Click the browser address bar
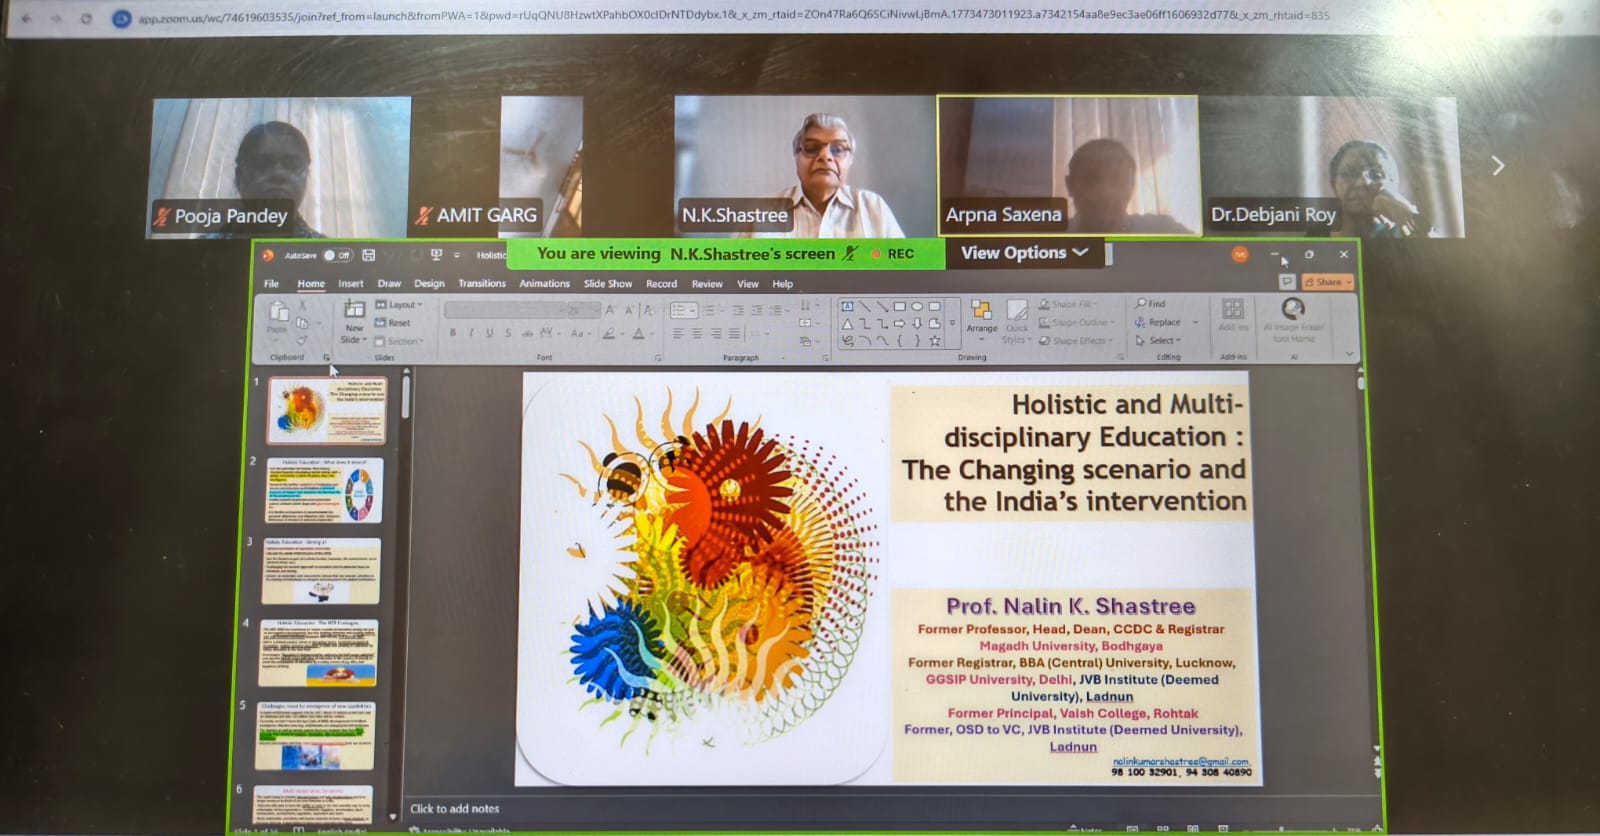The height and width of the screenshot is (836, 1600). pos(735,17)
